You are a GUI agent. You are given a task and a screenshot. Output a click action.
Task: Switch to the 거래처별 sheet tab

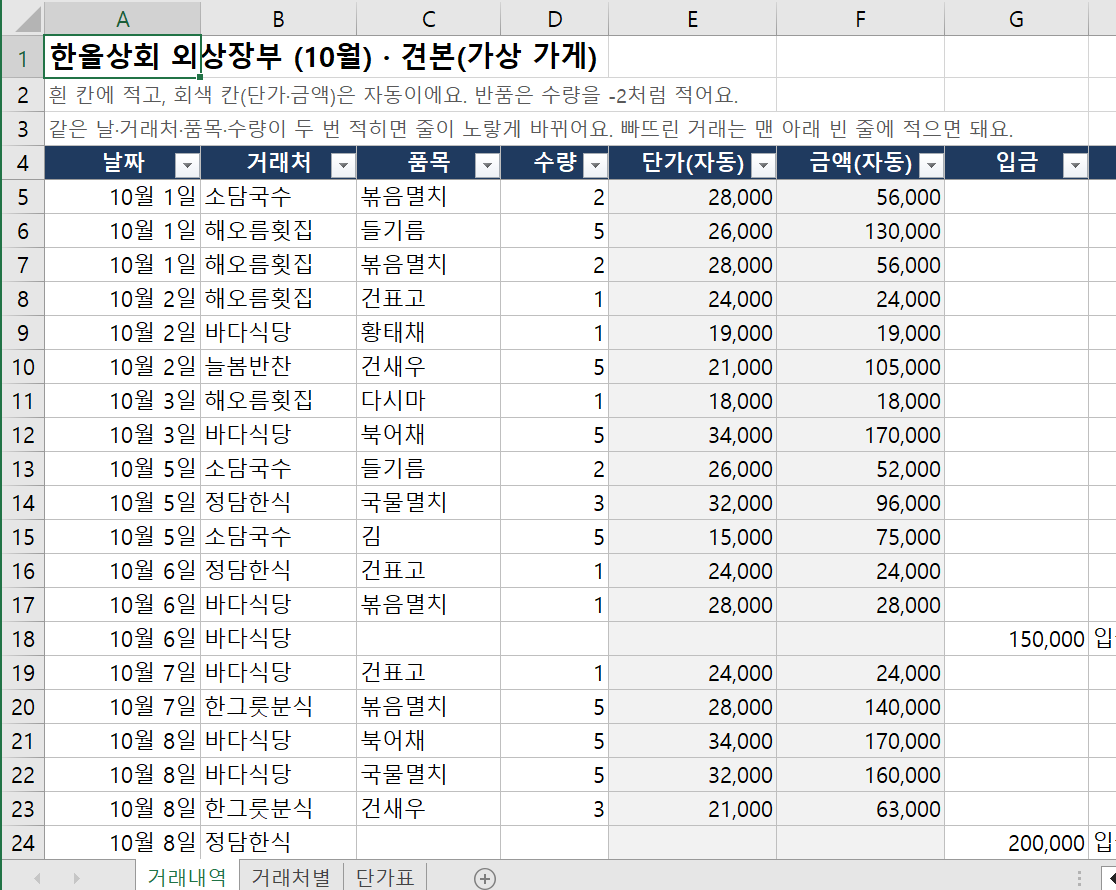coord(291,876)
